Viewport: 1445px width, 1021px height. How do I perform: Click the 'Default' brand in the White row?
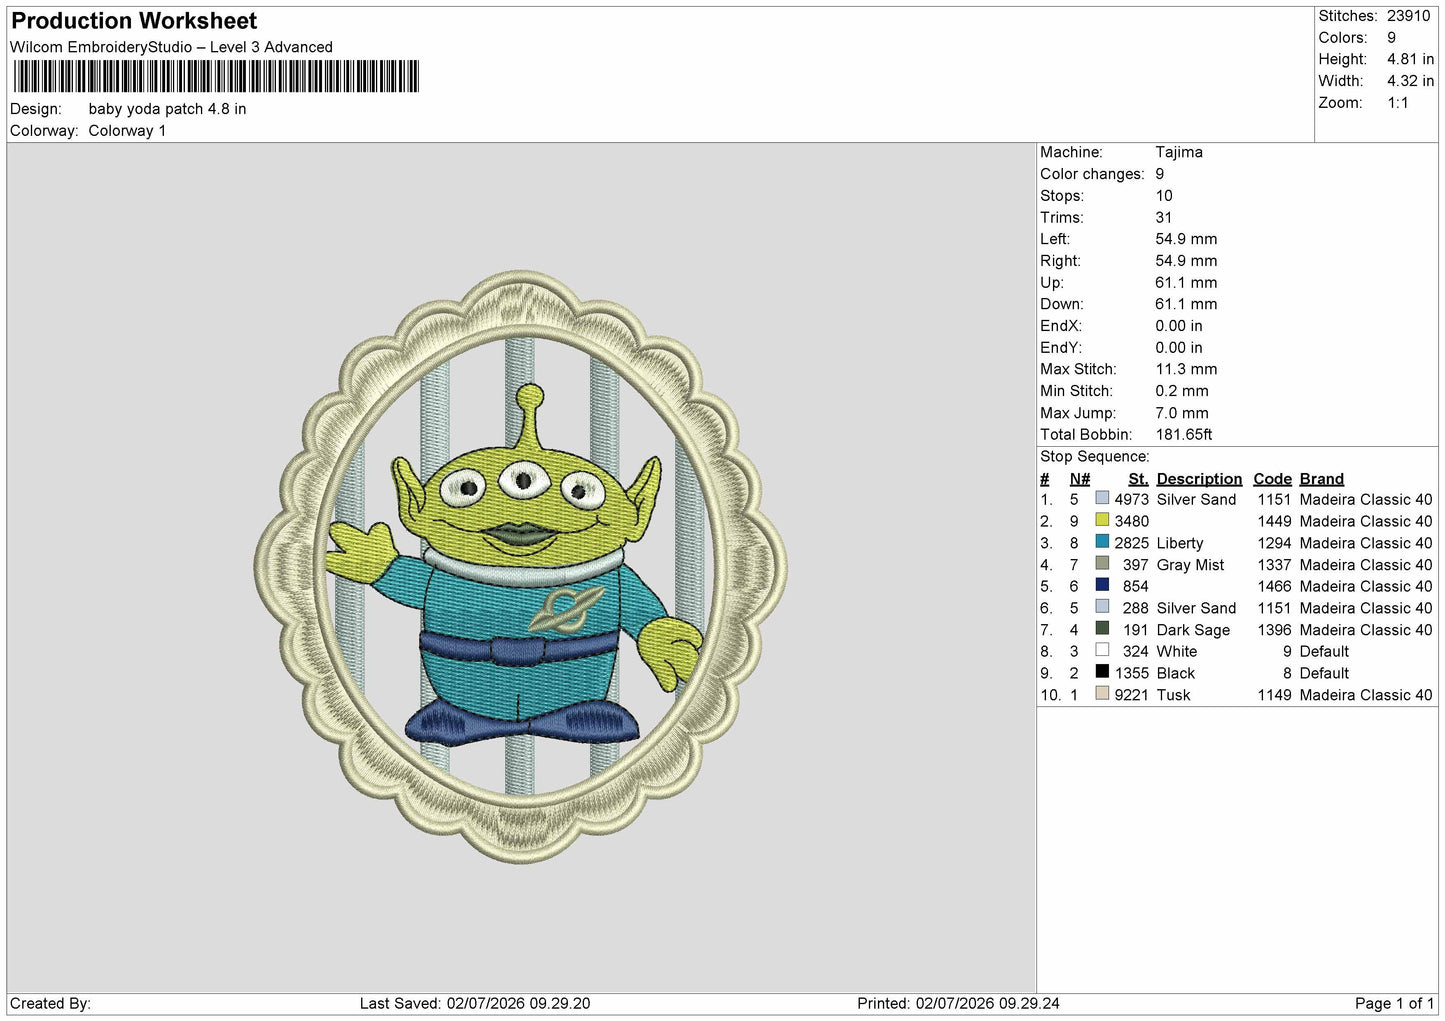point(1324,652)
